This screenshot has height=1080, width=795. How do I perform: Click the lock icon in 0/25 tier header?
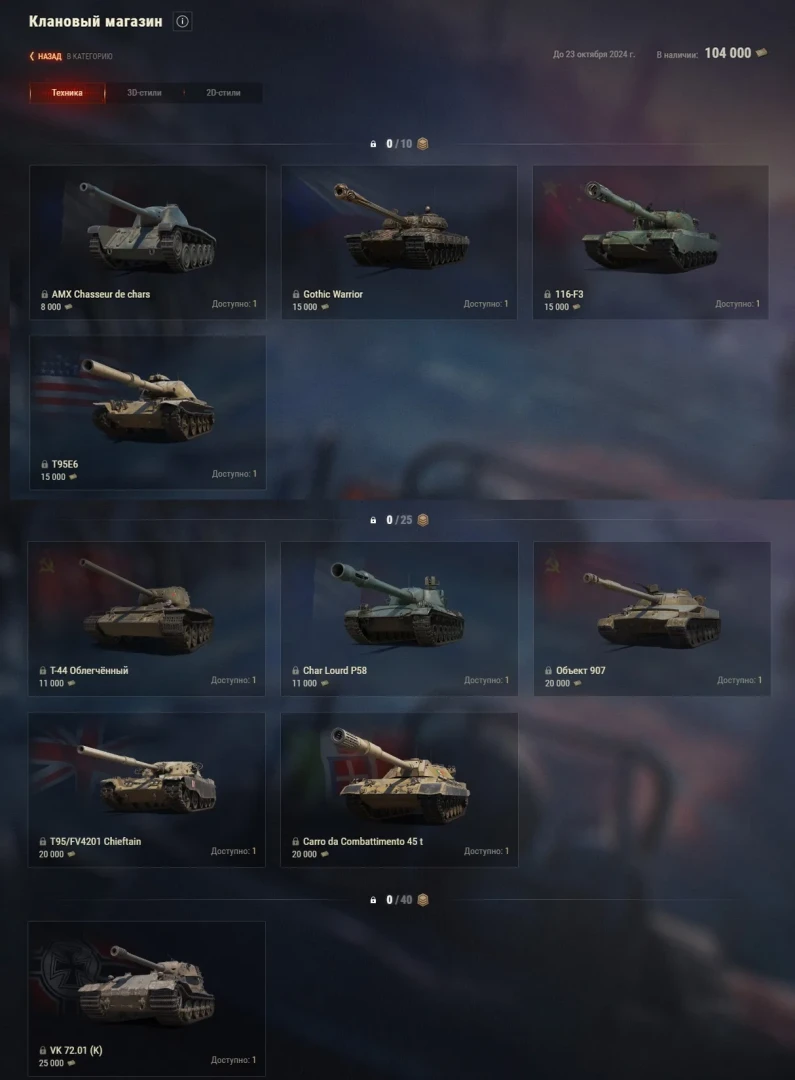coord(373,520)
